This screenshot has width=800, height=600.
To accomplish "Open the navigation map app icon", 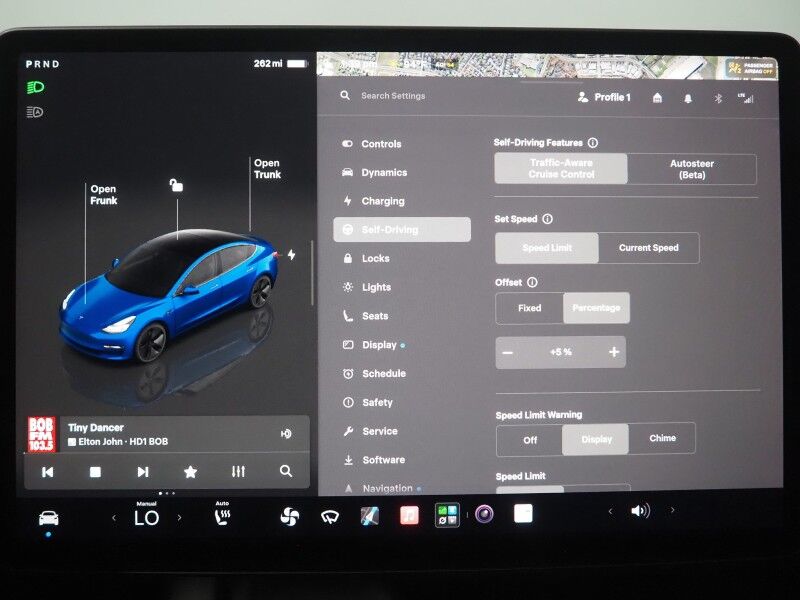I will pos(369,516).
